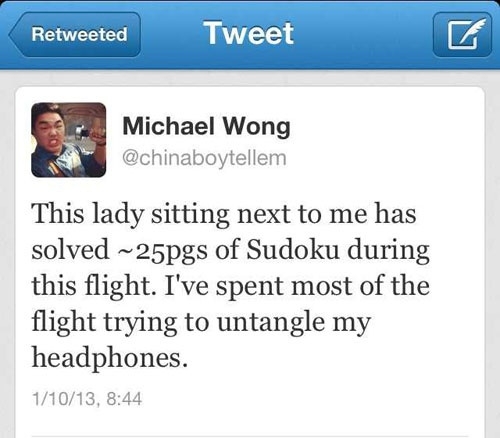Click the separator line below timestamp
Screen dimensions: 500x438
point(250,436)
